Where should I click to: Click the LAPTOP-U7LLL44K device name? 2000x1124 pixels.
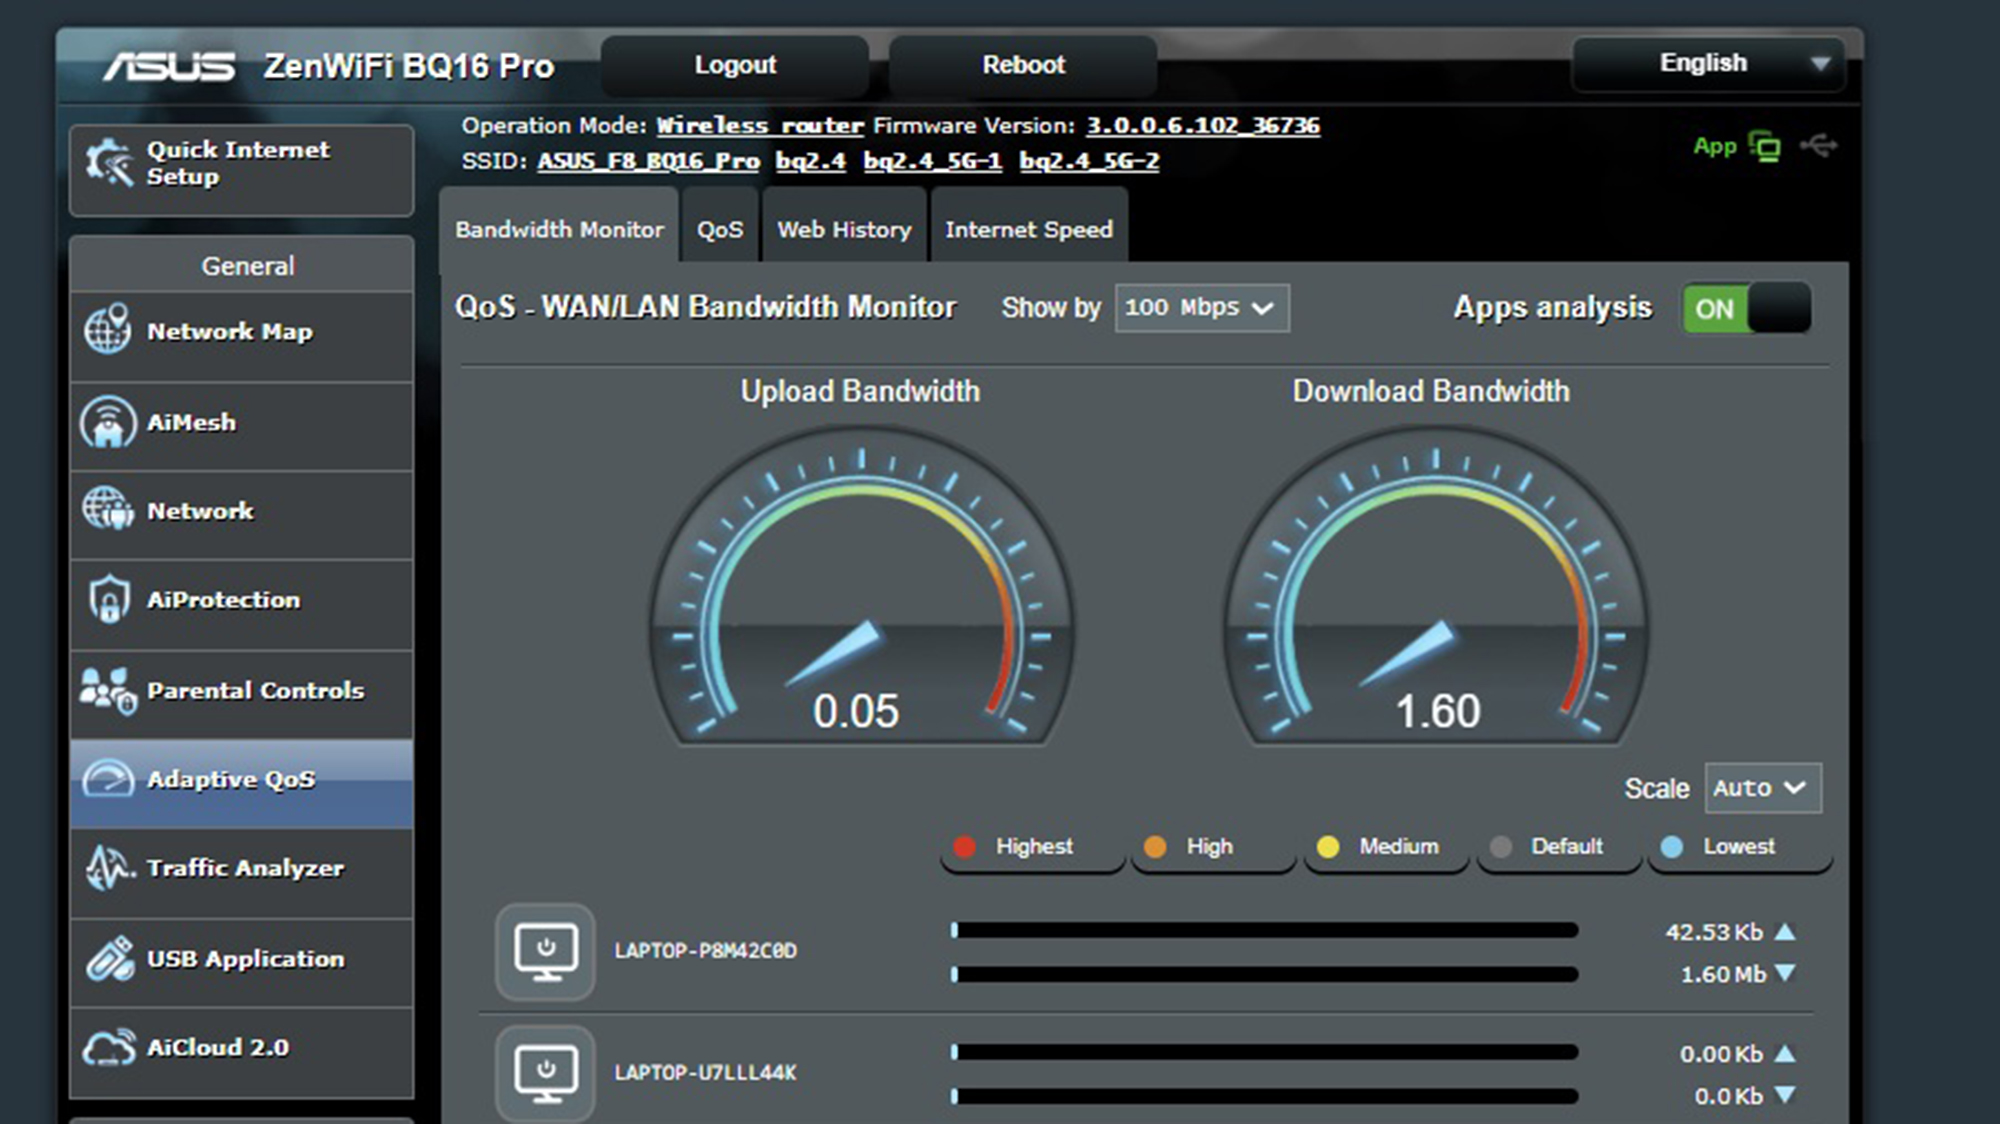[x=705, y=1073]
